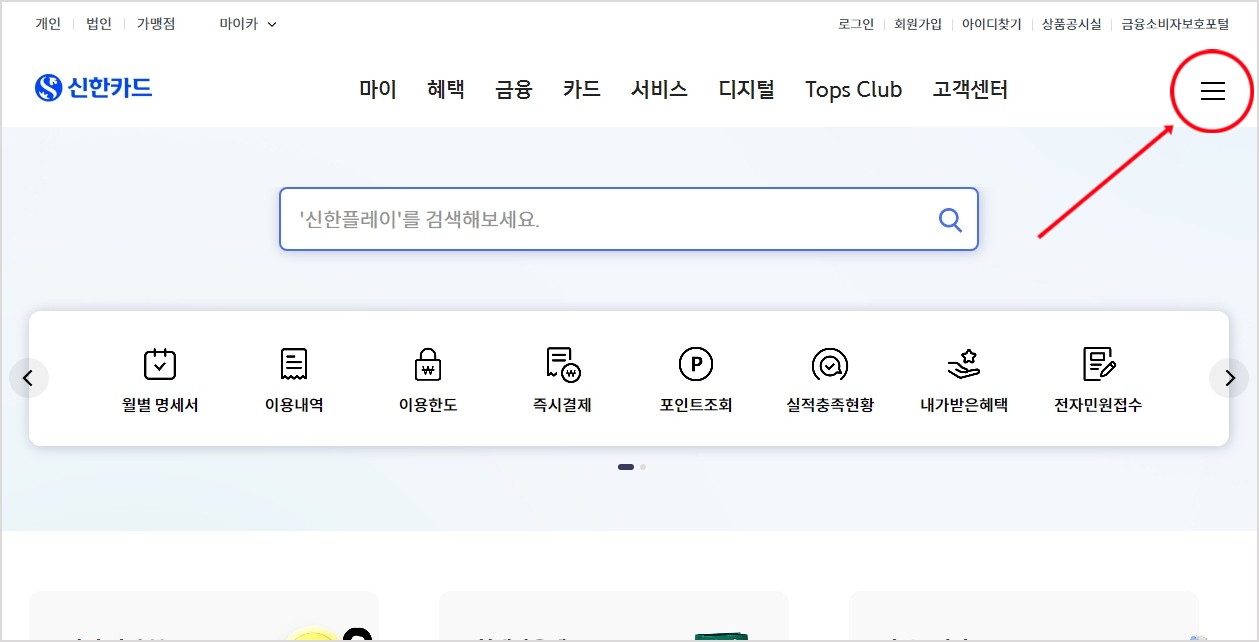This screenshot has width=1259, height=642.
Task: Open the 디지털 menu
Action: coord(747,90)
